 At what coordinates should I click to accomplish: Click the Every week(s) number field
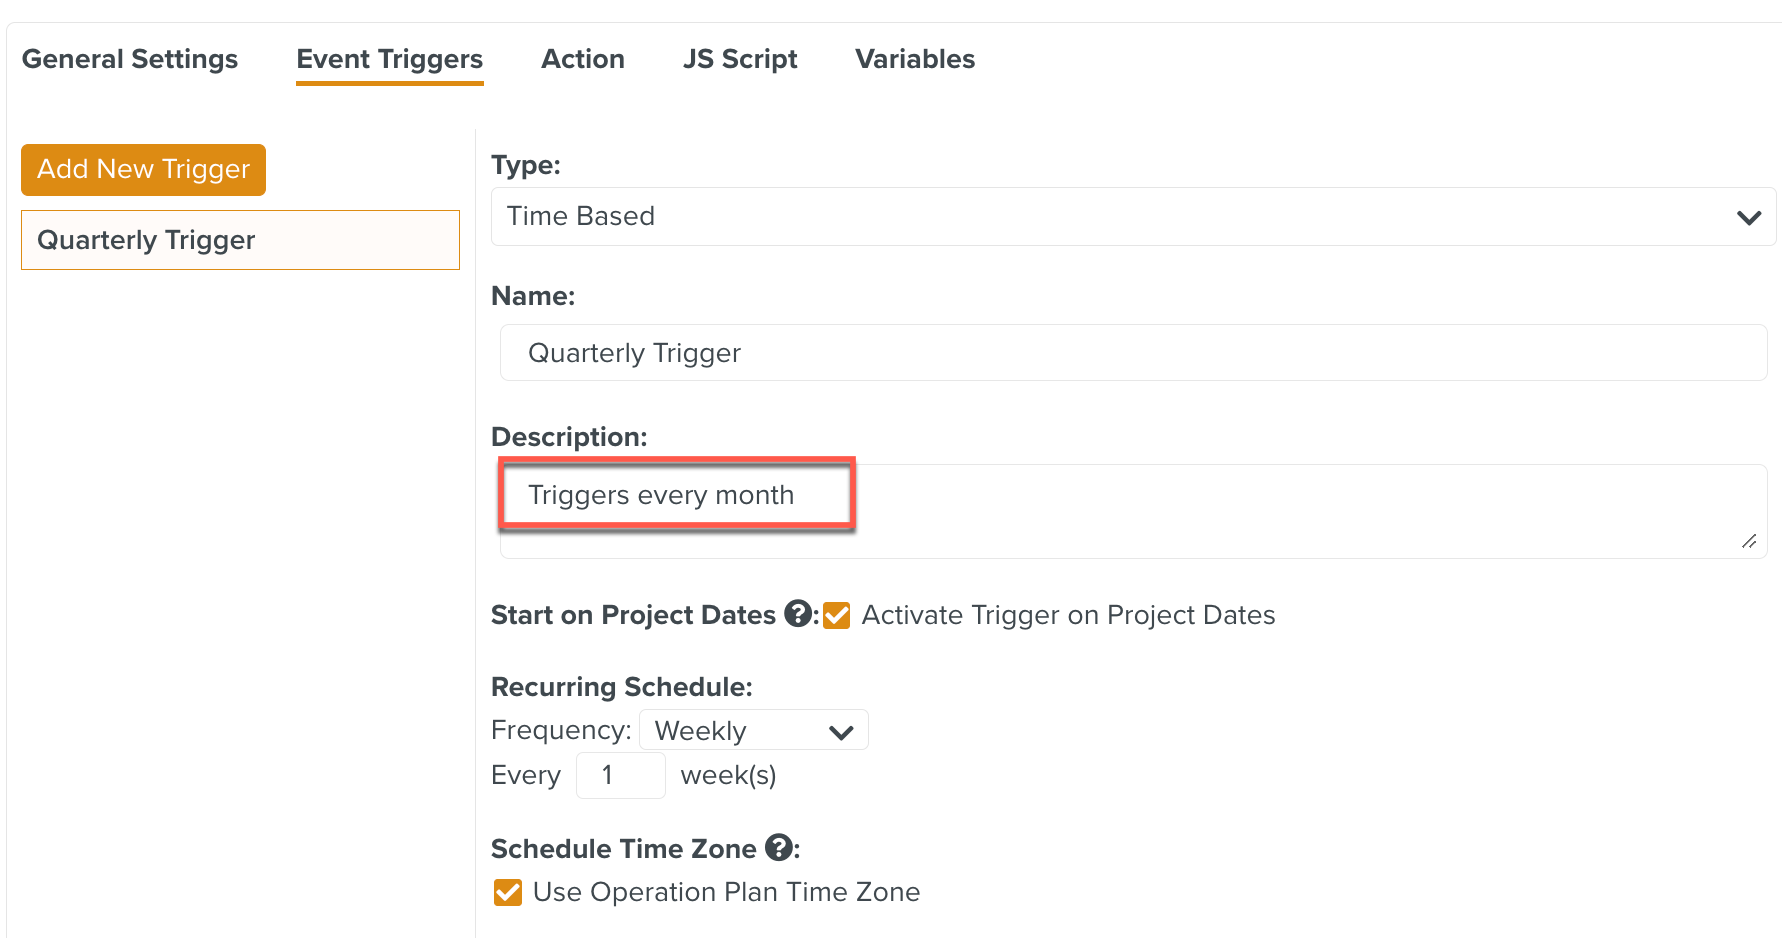[x=620, y=775]
